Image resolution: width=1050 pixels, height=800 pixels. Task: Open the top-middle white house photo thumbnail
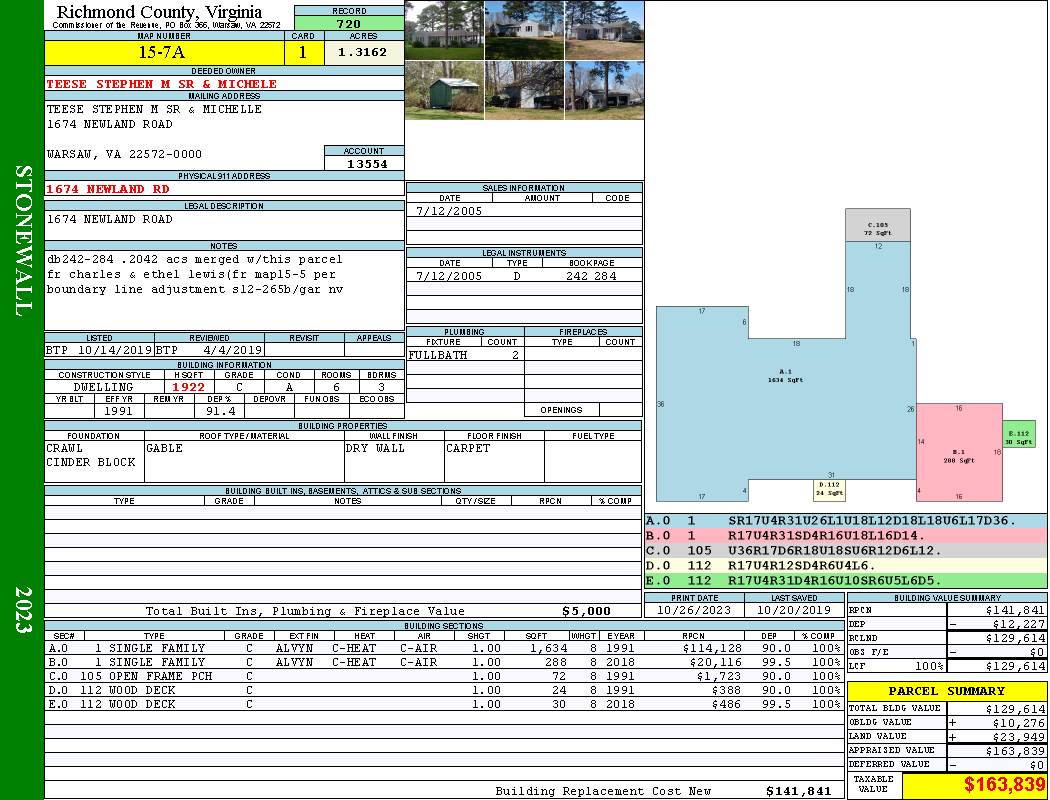(x=524, y=30)
